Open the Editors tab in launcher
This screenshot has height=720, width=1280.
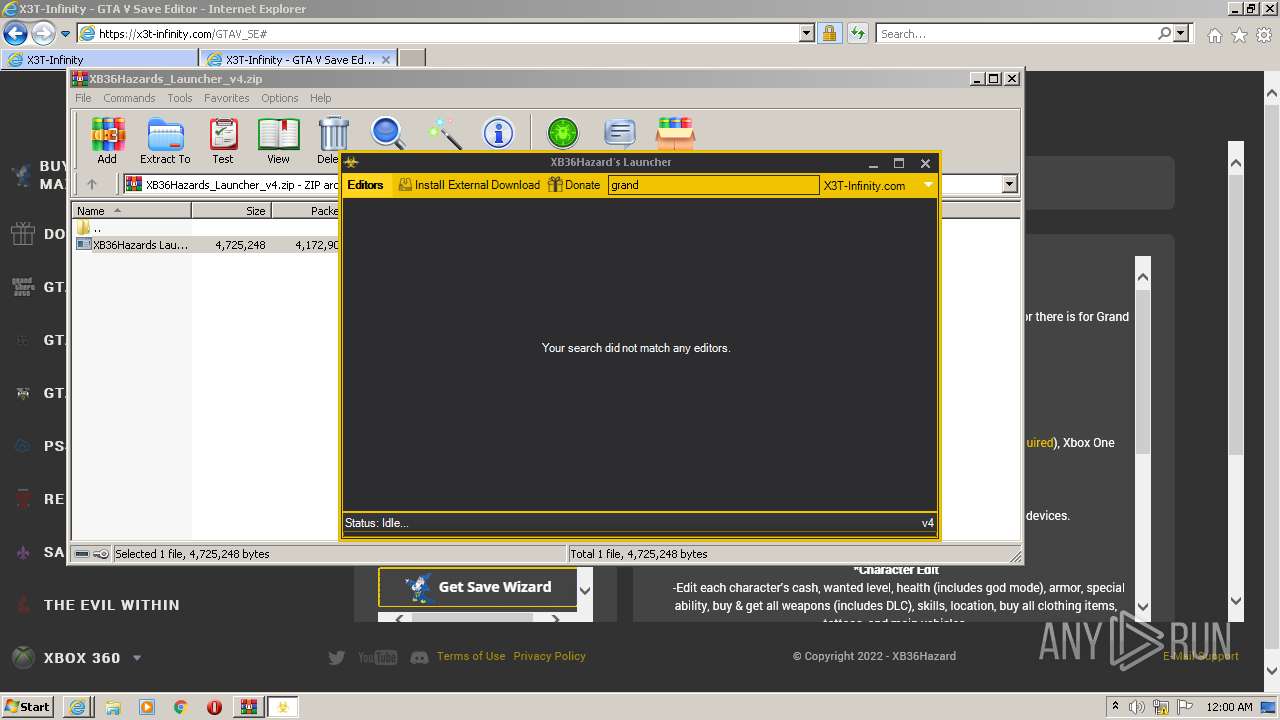pyautogui.click(x=365, y=185)
